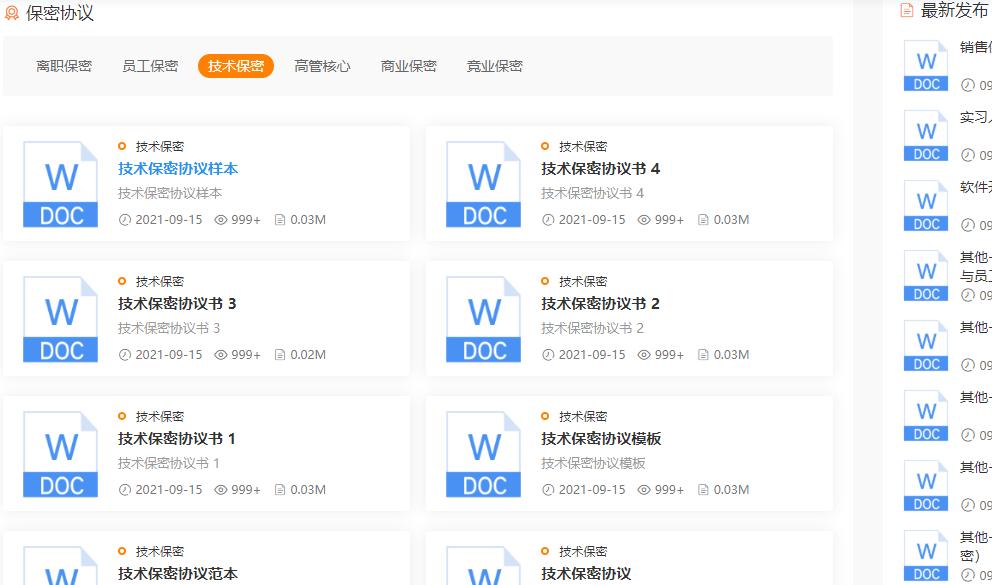Click the DOC file icon for 技术保密协议书 4
Screen dimensions: 992x585
482,185
